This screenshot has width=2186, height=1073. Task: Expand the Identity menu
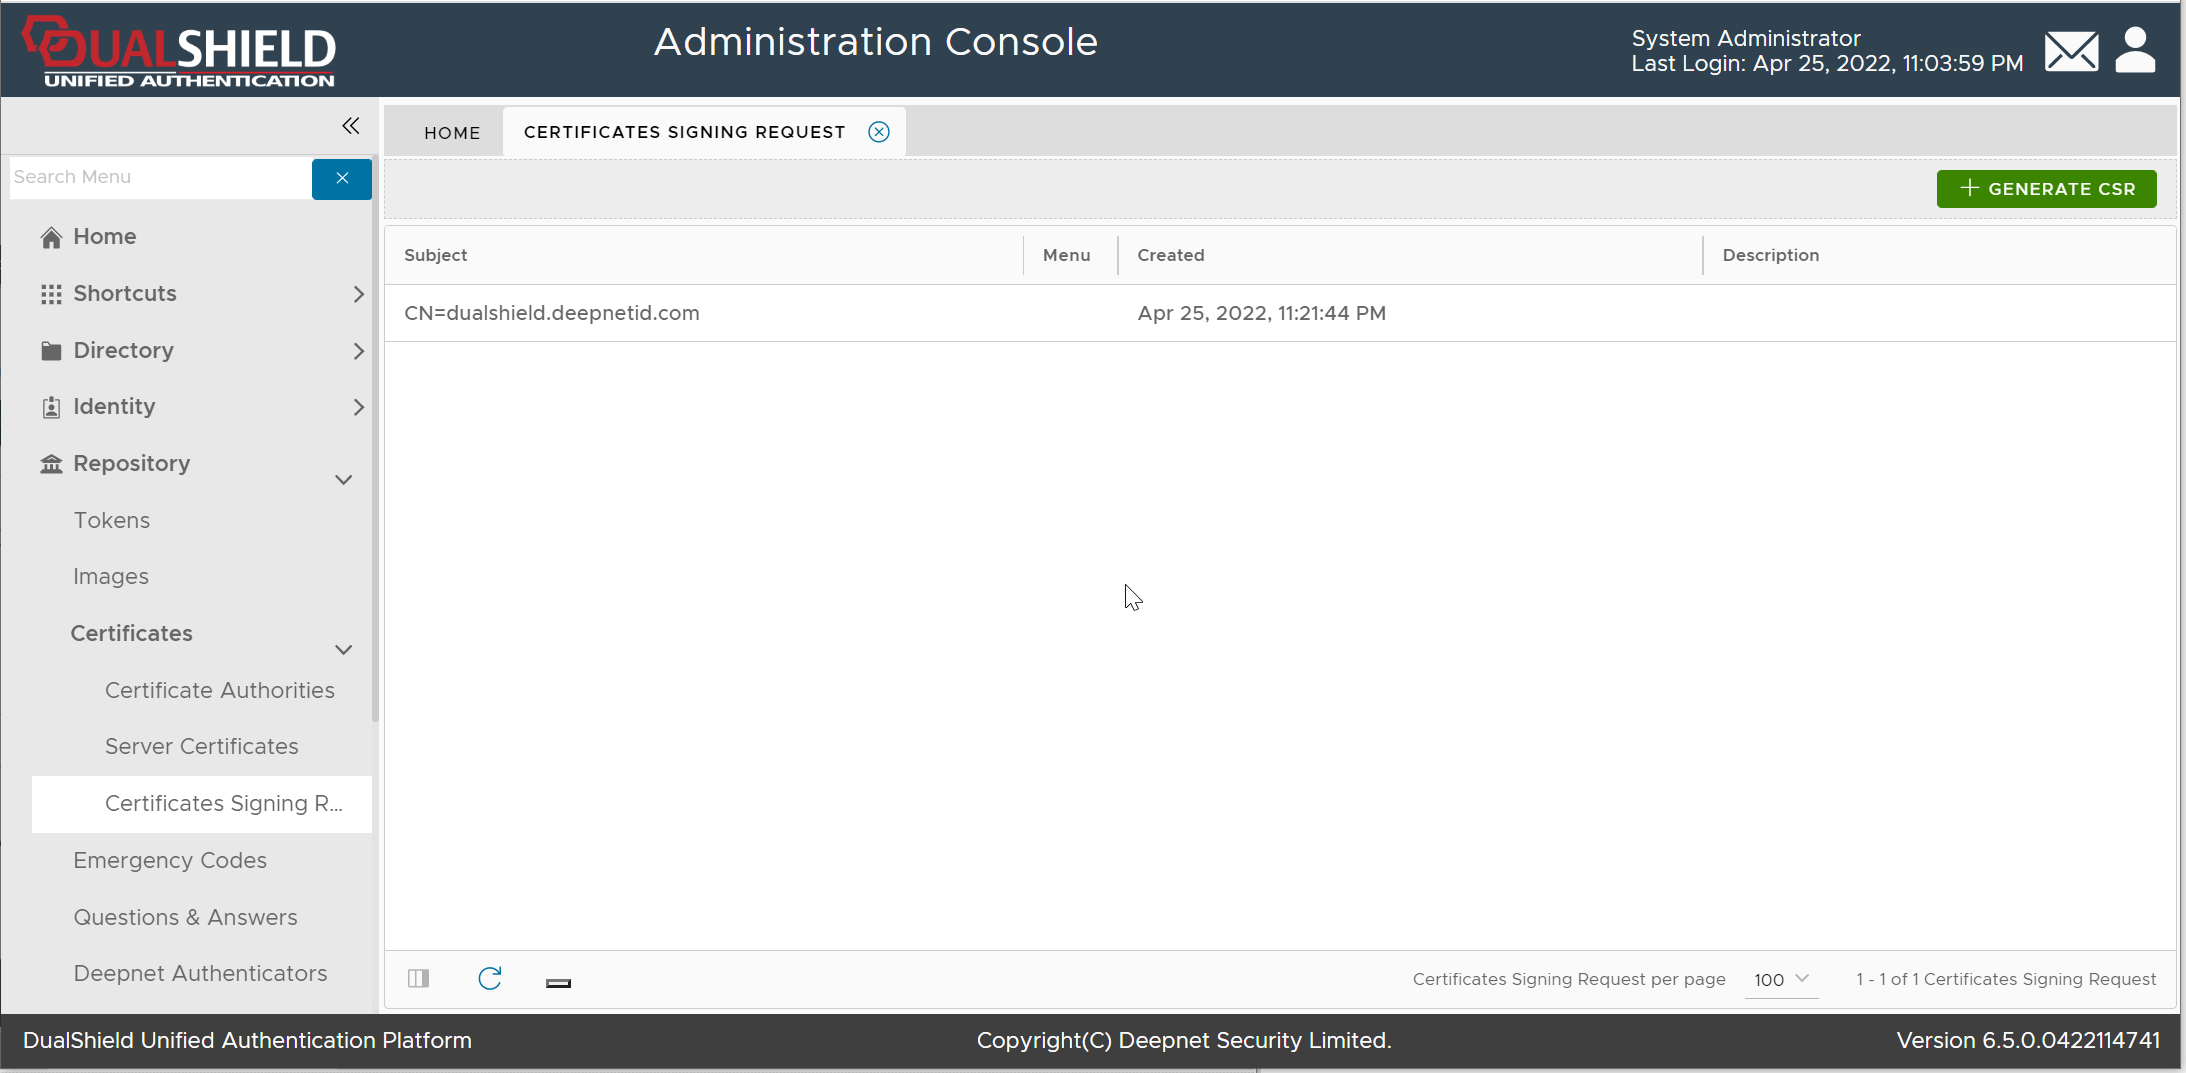(358, 407)
